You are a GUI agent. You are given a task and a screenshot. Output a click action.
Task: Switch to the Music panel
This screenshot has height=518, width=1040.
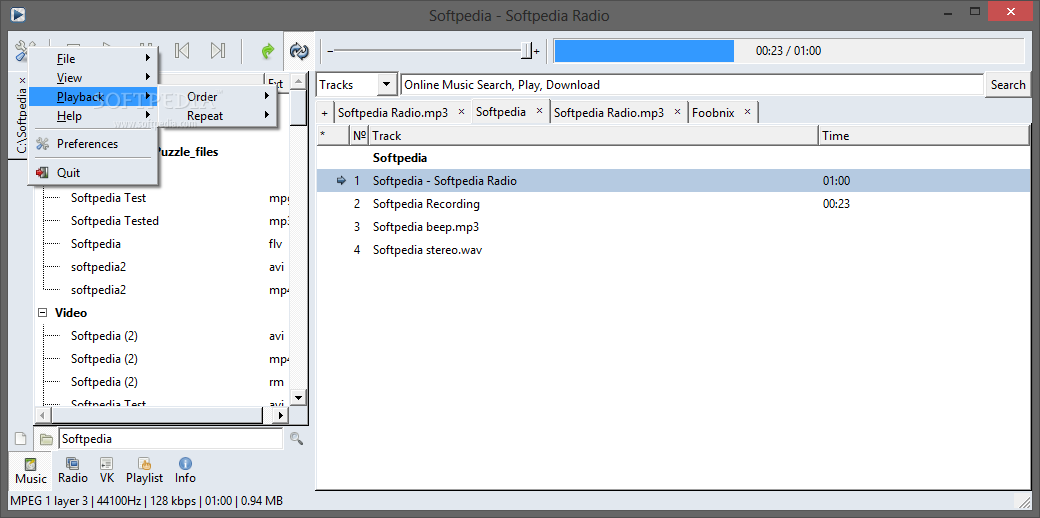pos(31,471)
